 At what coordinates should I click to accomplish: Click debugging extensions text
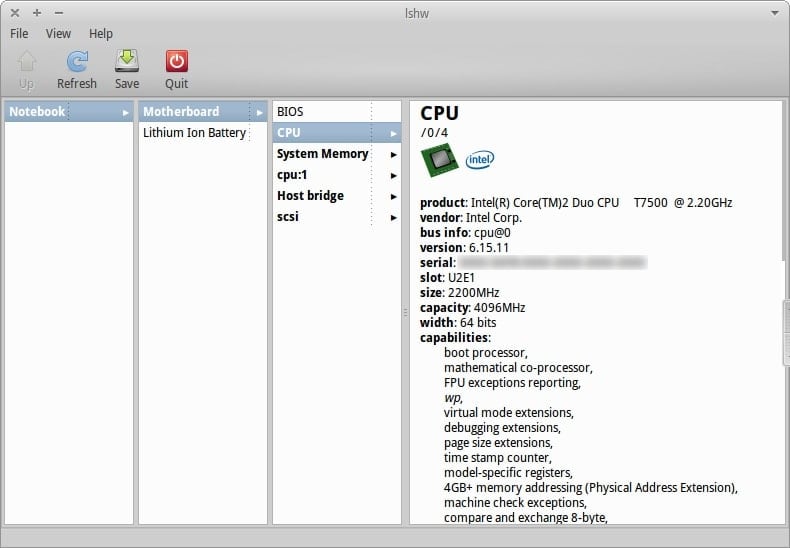coord(502,428)
